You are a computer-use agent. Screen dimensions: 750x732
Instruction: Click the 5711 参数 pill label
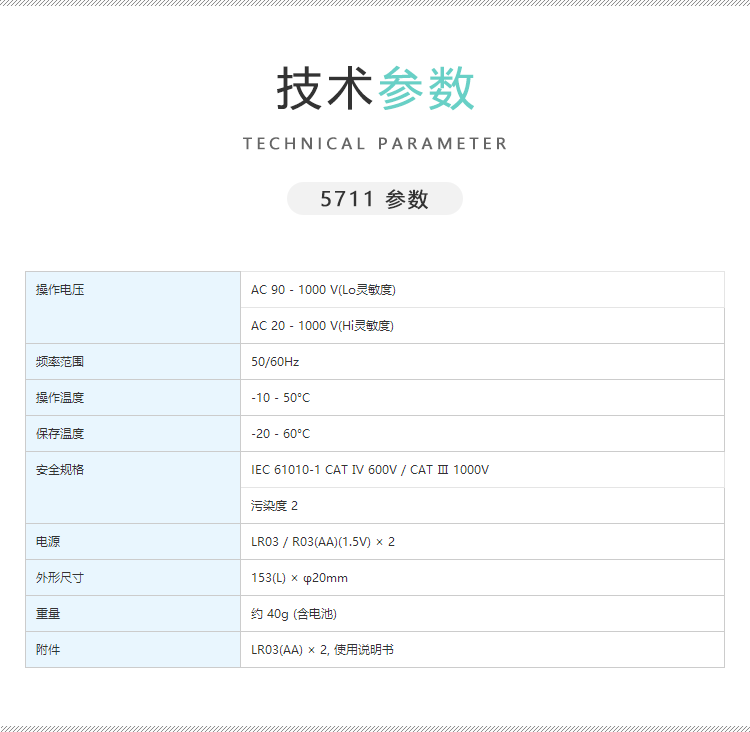pos(375,199)
